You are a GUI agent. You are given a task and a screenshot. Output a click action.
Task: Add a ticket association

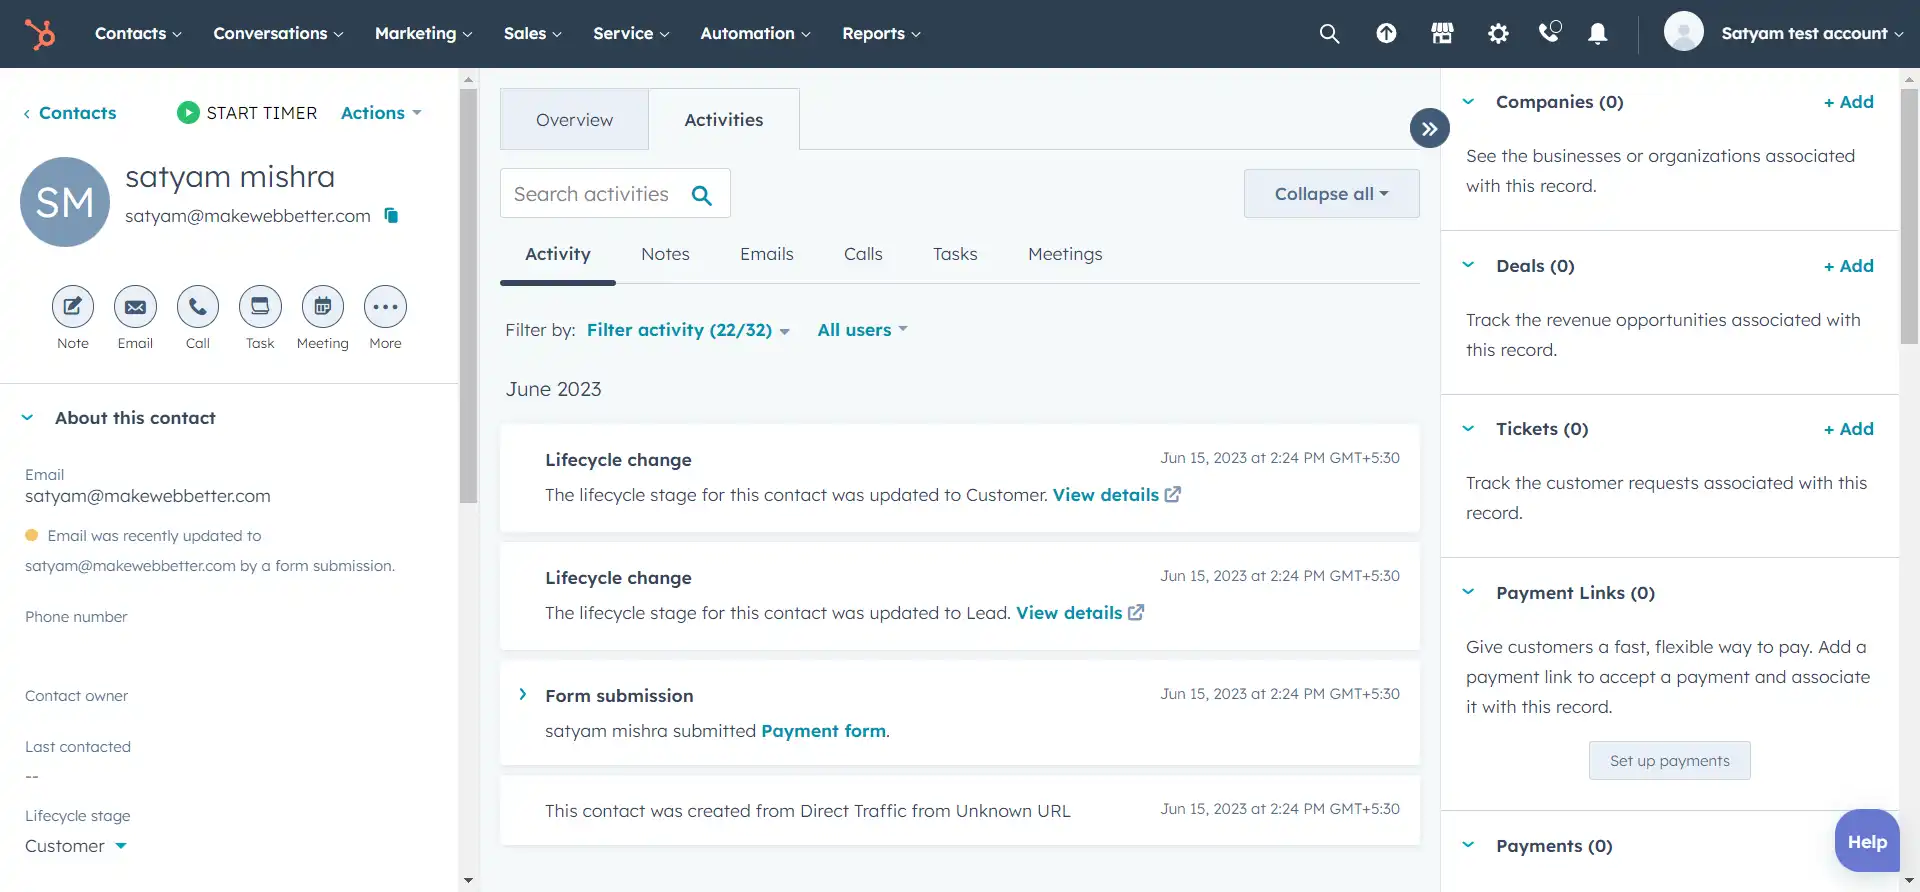pyautogui.click(x=1848, y=429)
